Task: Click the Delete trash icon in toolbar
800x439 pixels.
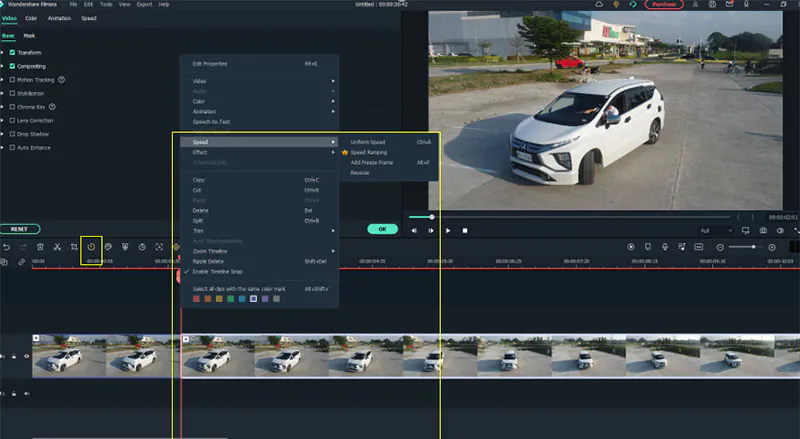Action: (40, 247)
